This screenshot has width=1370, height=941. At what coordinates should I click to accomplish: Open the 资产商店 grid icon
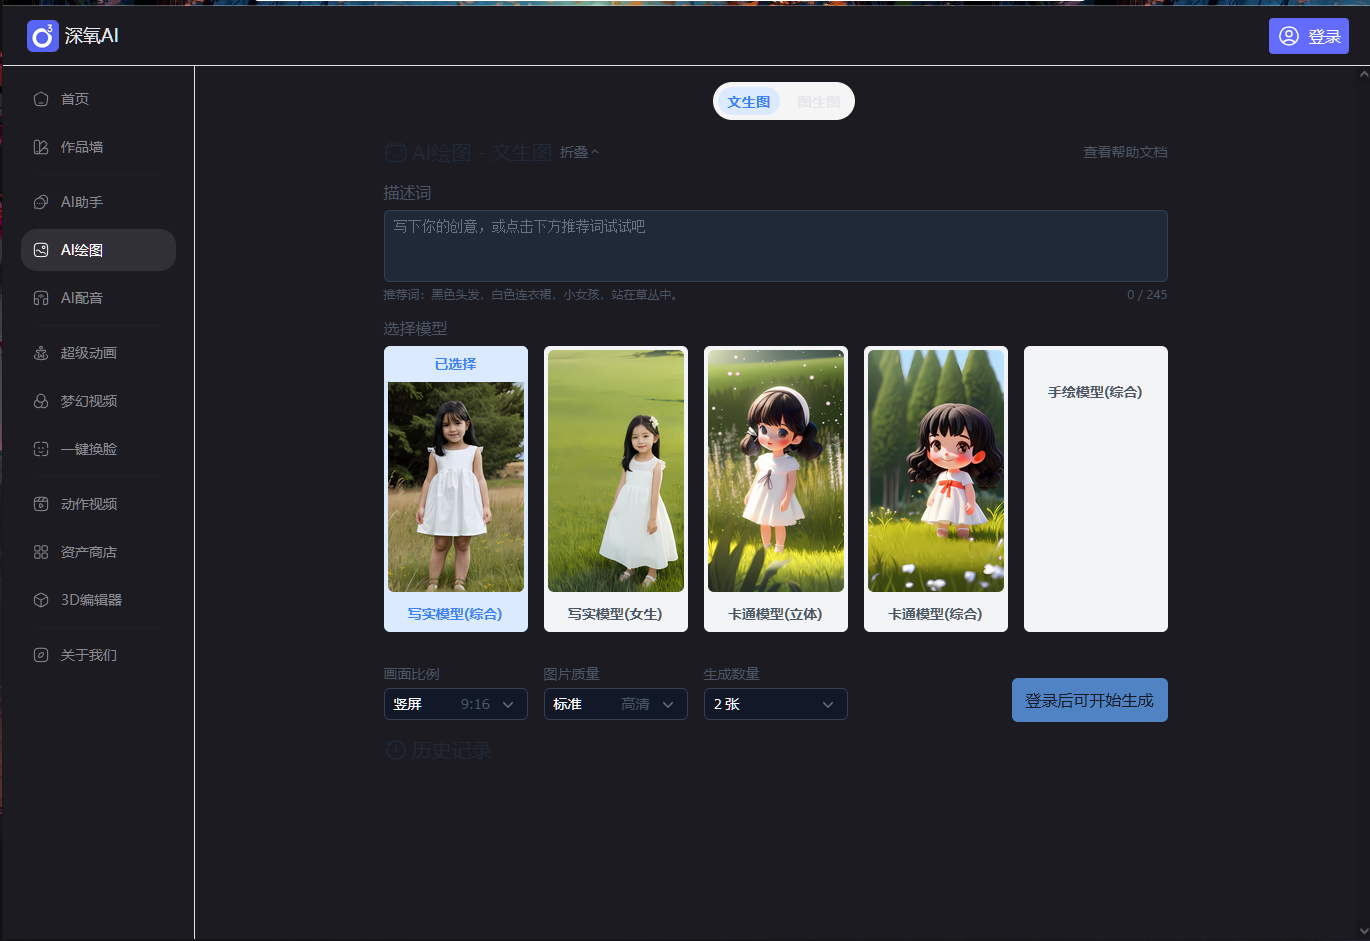coord(41,552)
